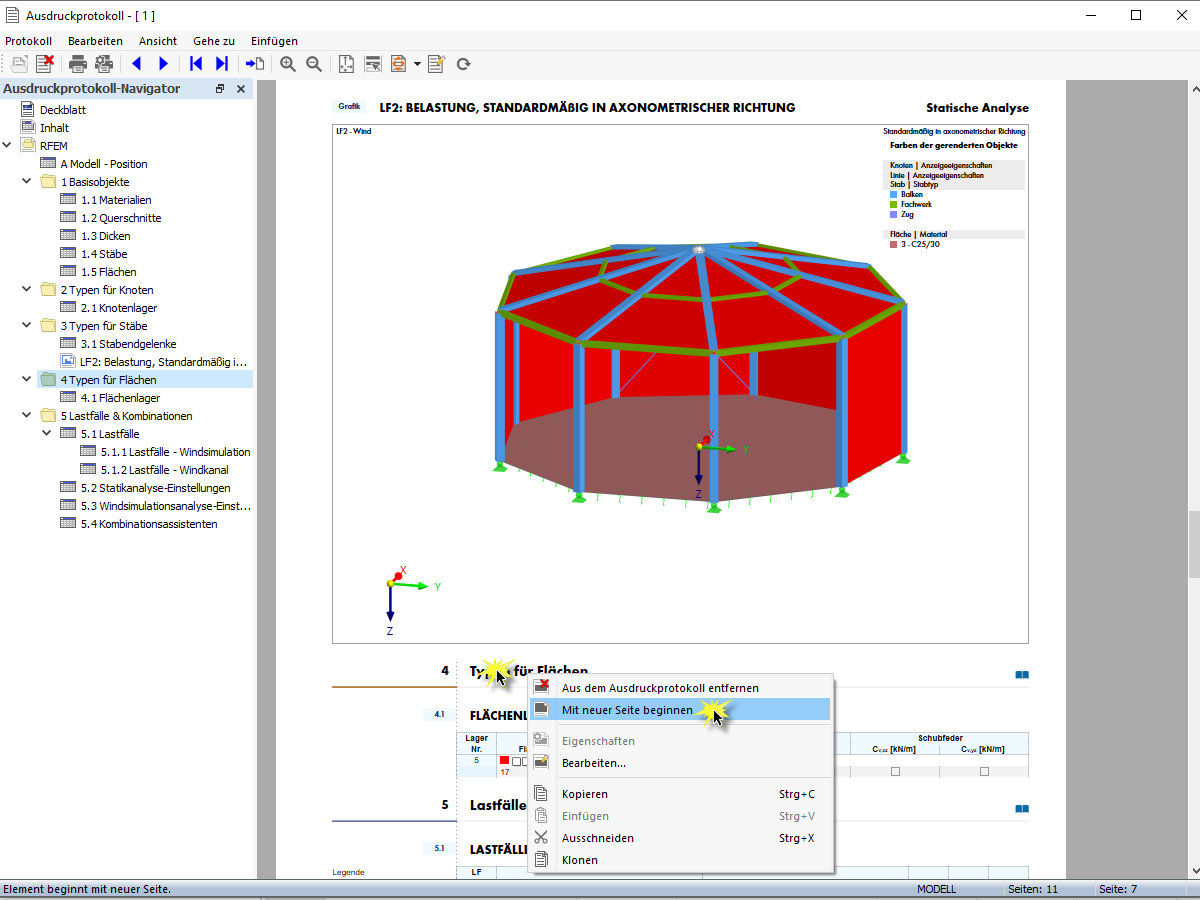Collapse the 2 Typen für Knoten folder
This screenshot has height=900, width=1200.
[26, 290]
